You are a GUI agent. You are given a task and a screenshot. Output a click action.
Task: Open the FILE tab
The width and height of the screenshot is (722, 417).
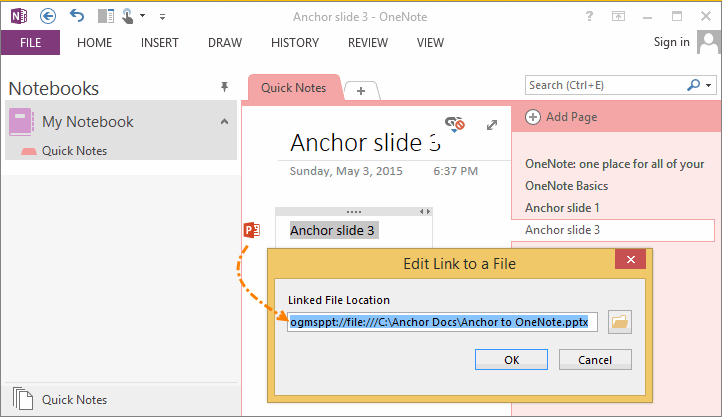click(x=30, y=43)
